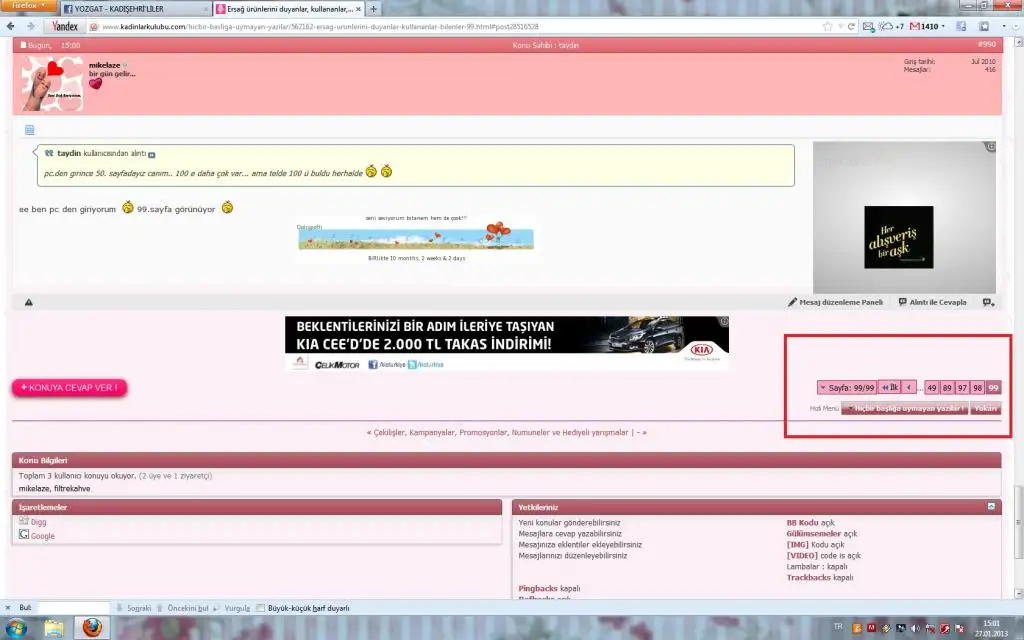
Task: Toggle Vurgula highlight-all in the find bar
Action: click(x=230, y=608)
